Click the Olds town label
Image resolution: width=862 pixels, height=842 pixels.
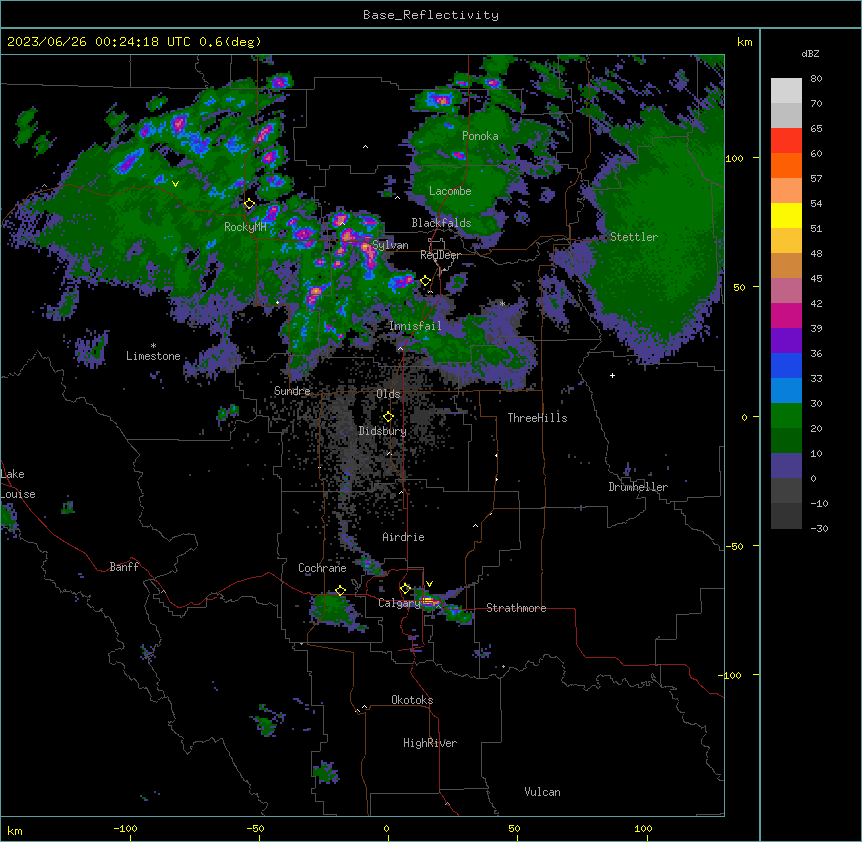tap(388, 394)
